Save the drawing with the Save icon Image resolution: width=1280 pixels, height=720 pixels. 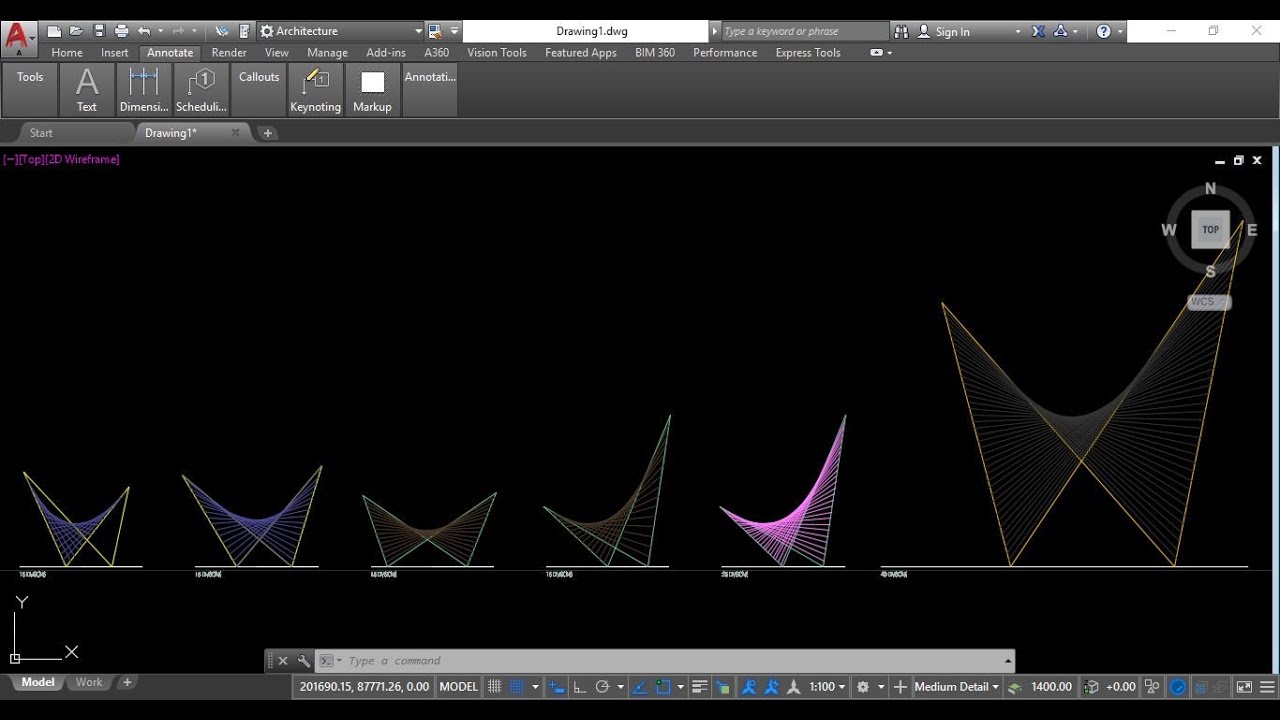(x=98, y=31)
